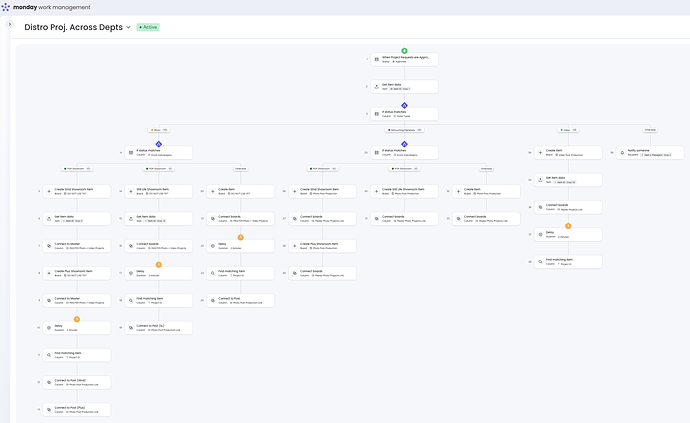Open step 10 Delay node
The image size is (690, 423).
click(x=77, y=328)
